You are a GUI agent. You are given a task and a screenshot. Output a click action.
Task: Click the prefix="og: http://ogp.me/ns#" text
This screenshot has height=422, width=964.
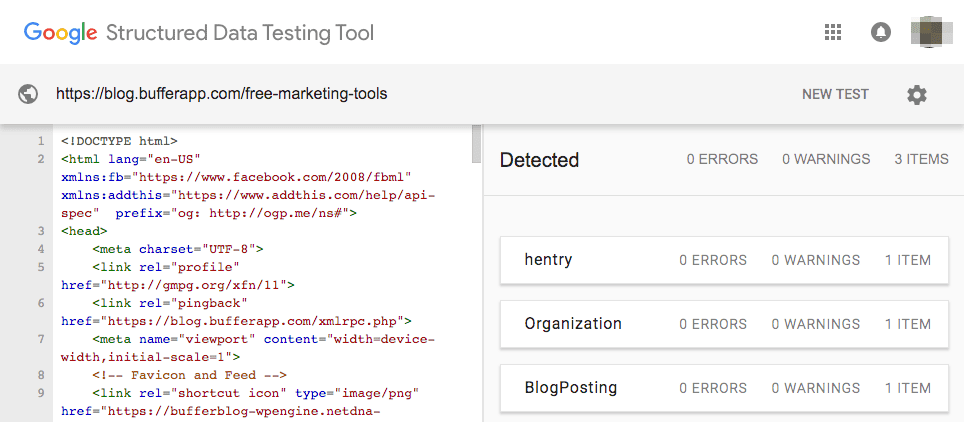click(232, 213)
